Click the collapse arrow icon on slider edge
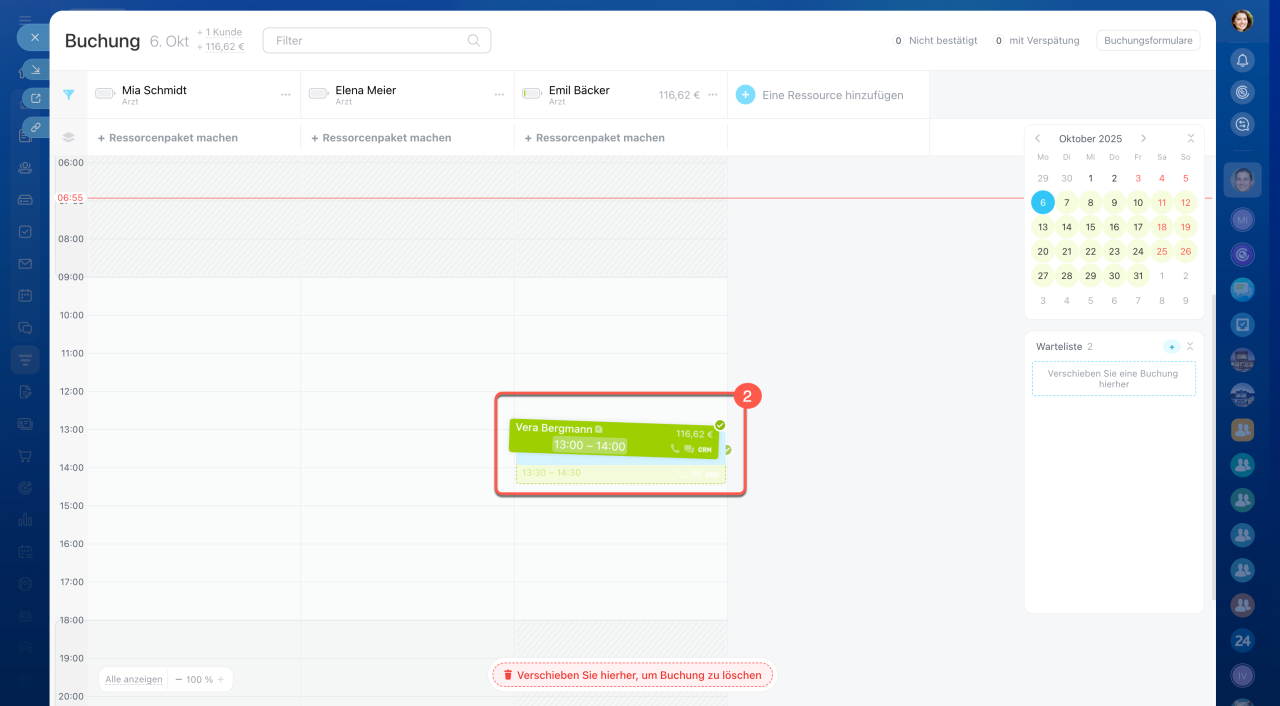 click(36, 69)
